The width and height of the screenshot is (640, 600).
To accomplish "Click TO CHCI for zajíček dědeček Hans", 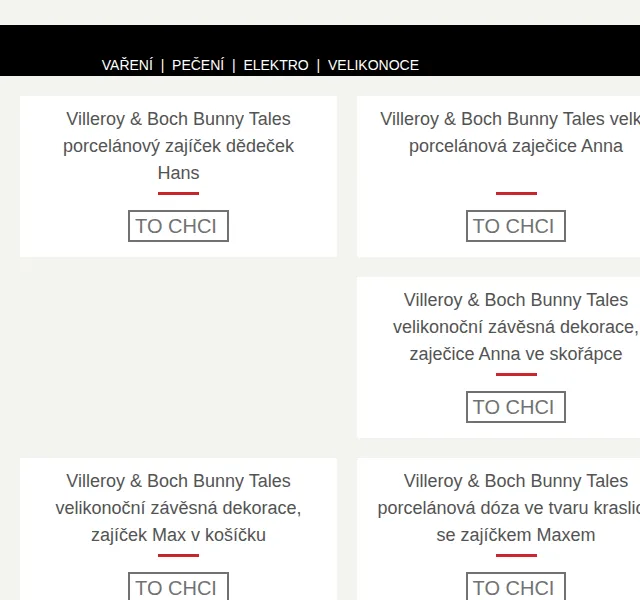I will point(178,226).
